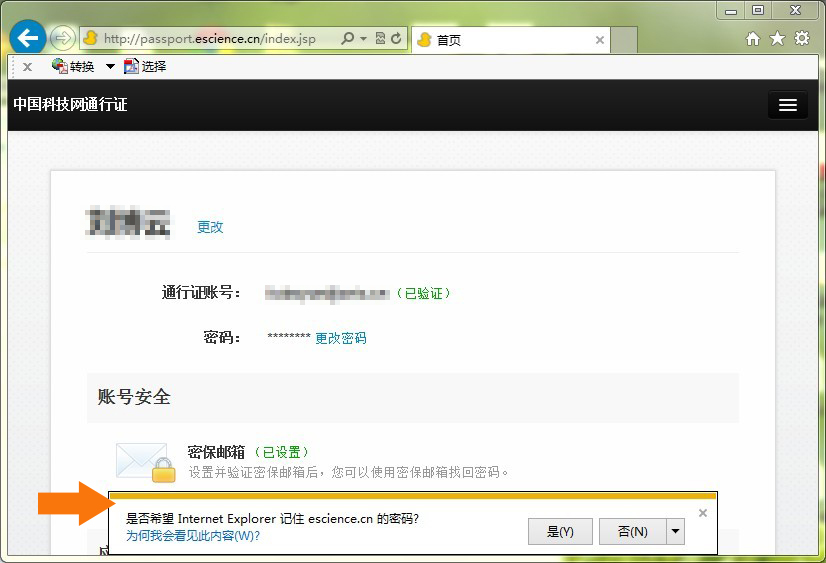This screenshot has width=826, height=563.
Task: Close the PDF toolbar with the X
Action: click(27, 67)
